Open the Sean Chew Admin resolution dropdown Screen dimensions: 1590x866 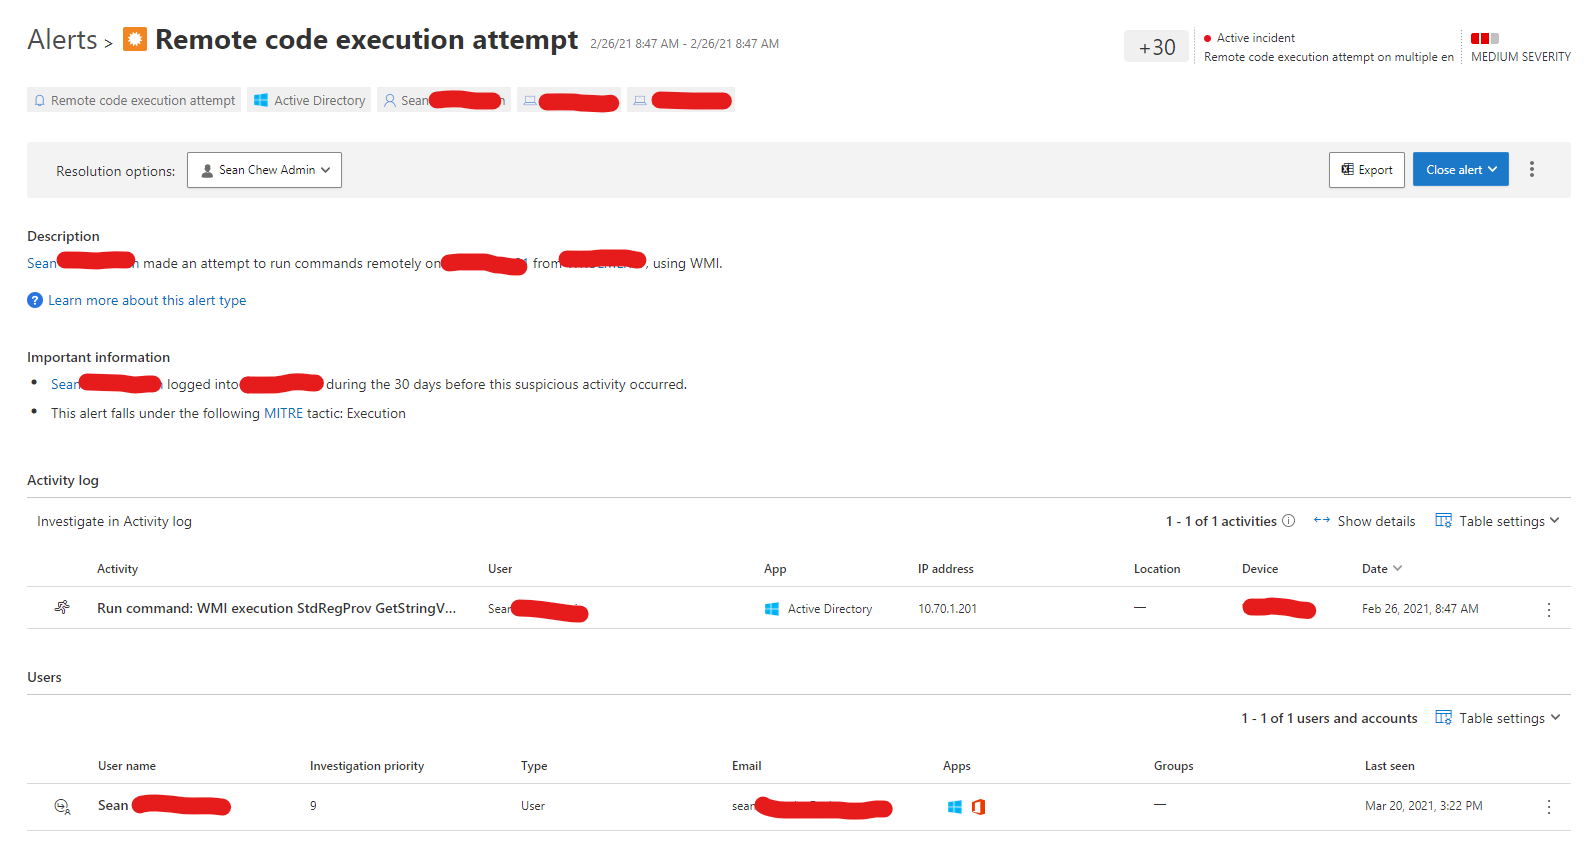264,170
